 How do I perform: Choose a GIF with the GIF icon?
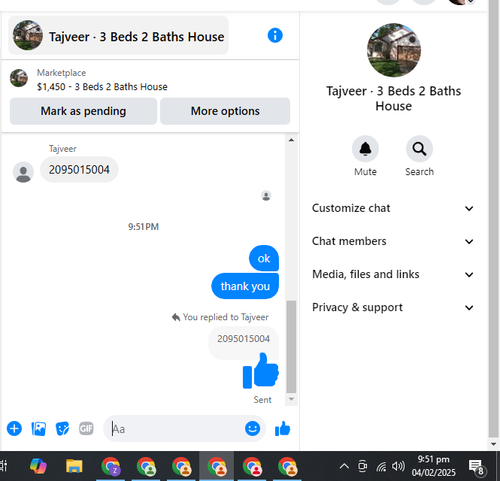(86, 428)
